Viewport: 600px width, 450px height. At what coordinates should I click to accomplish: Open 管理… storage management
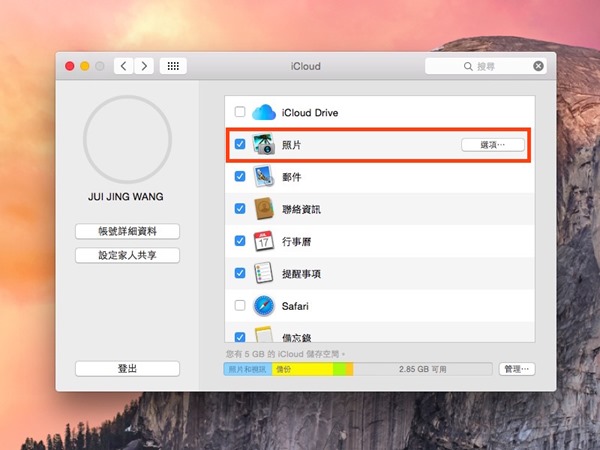click(517, 369)
